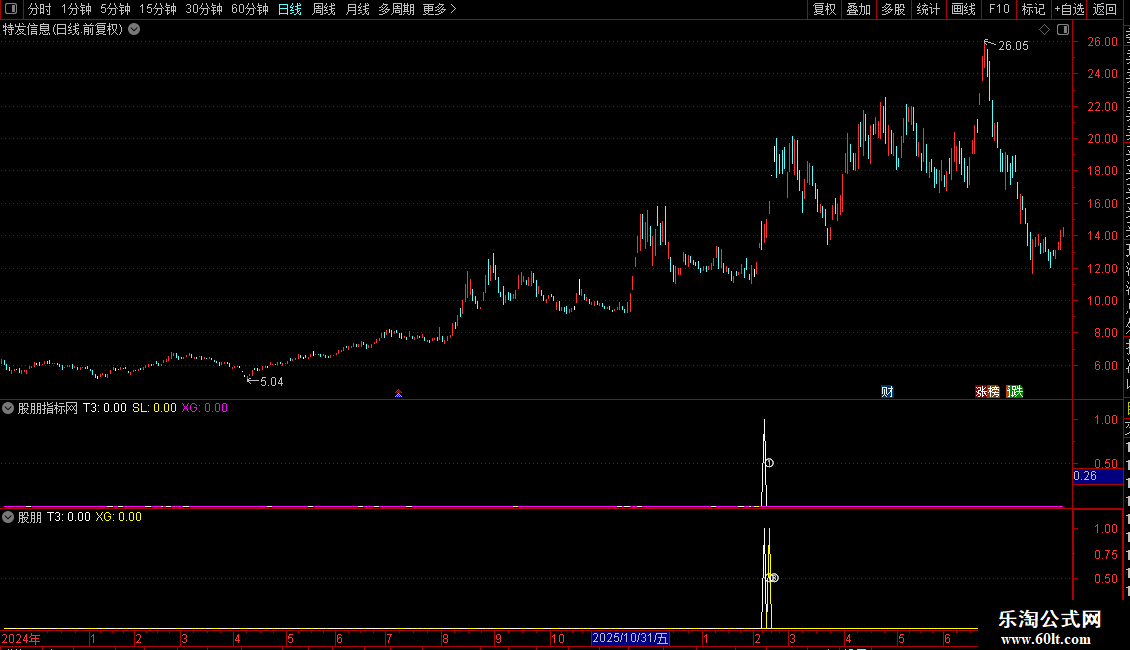The image size is (1130, 650).
Task: Open F10 company information
Action: [999, 9]
